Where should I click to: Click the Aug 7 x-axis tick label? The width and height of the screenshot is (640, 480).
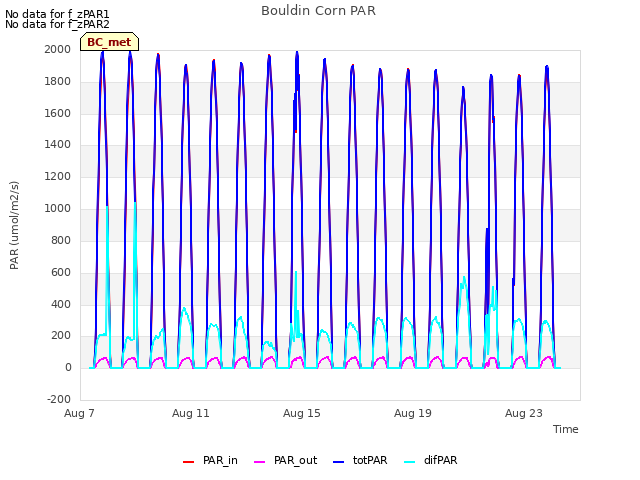(x=79, y=413)
